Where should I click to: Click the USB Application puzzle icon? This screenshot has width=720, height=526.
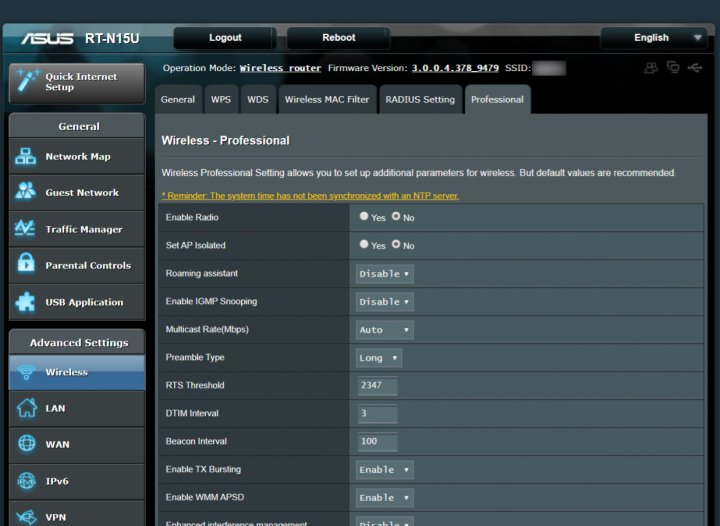coord(25,302)
